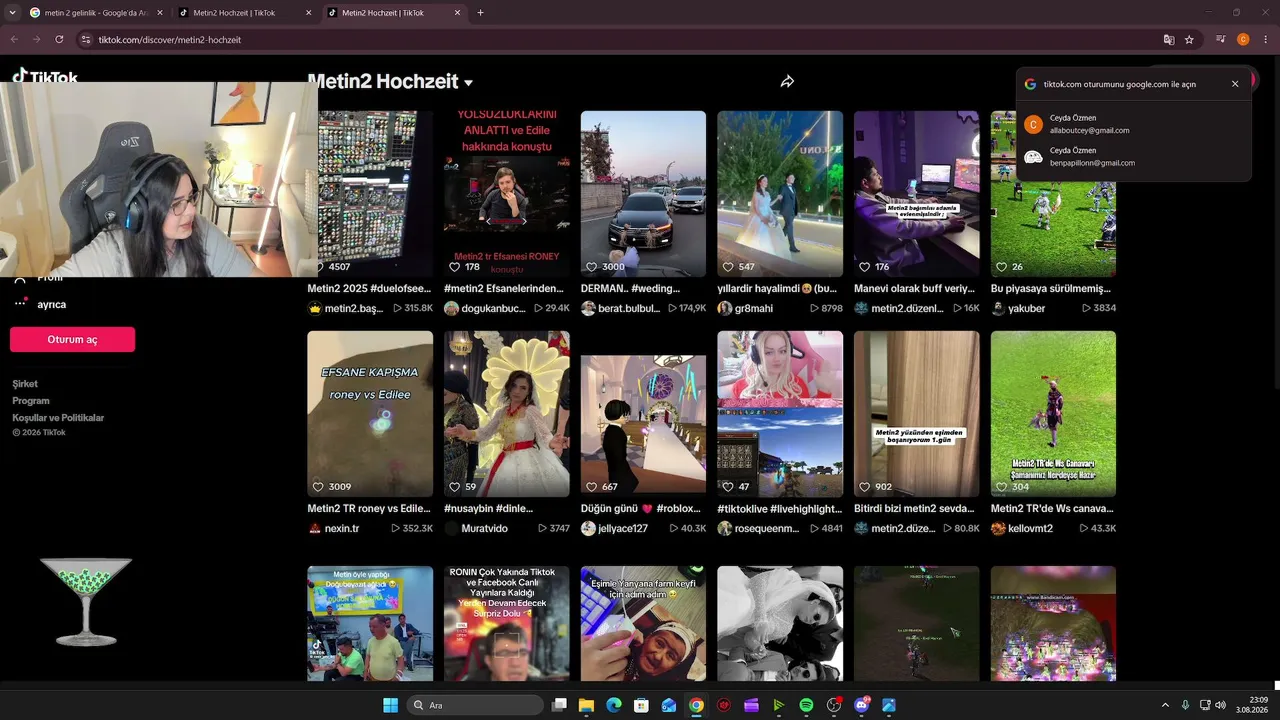Screen dimensions: 1280x720
Task: Click the address bar URL field
Action: (x=620, y=40)
